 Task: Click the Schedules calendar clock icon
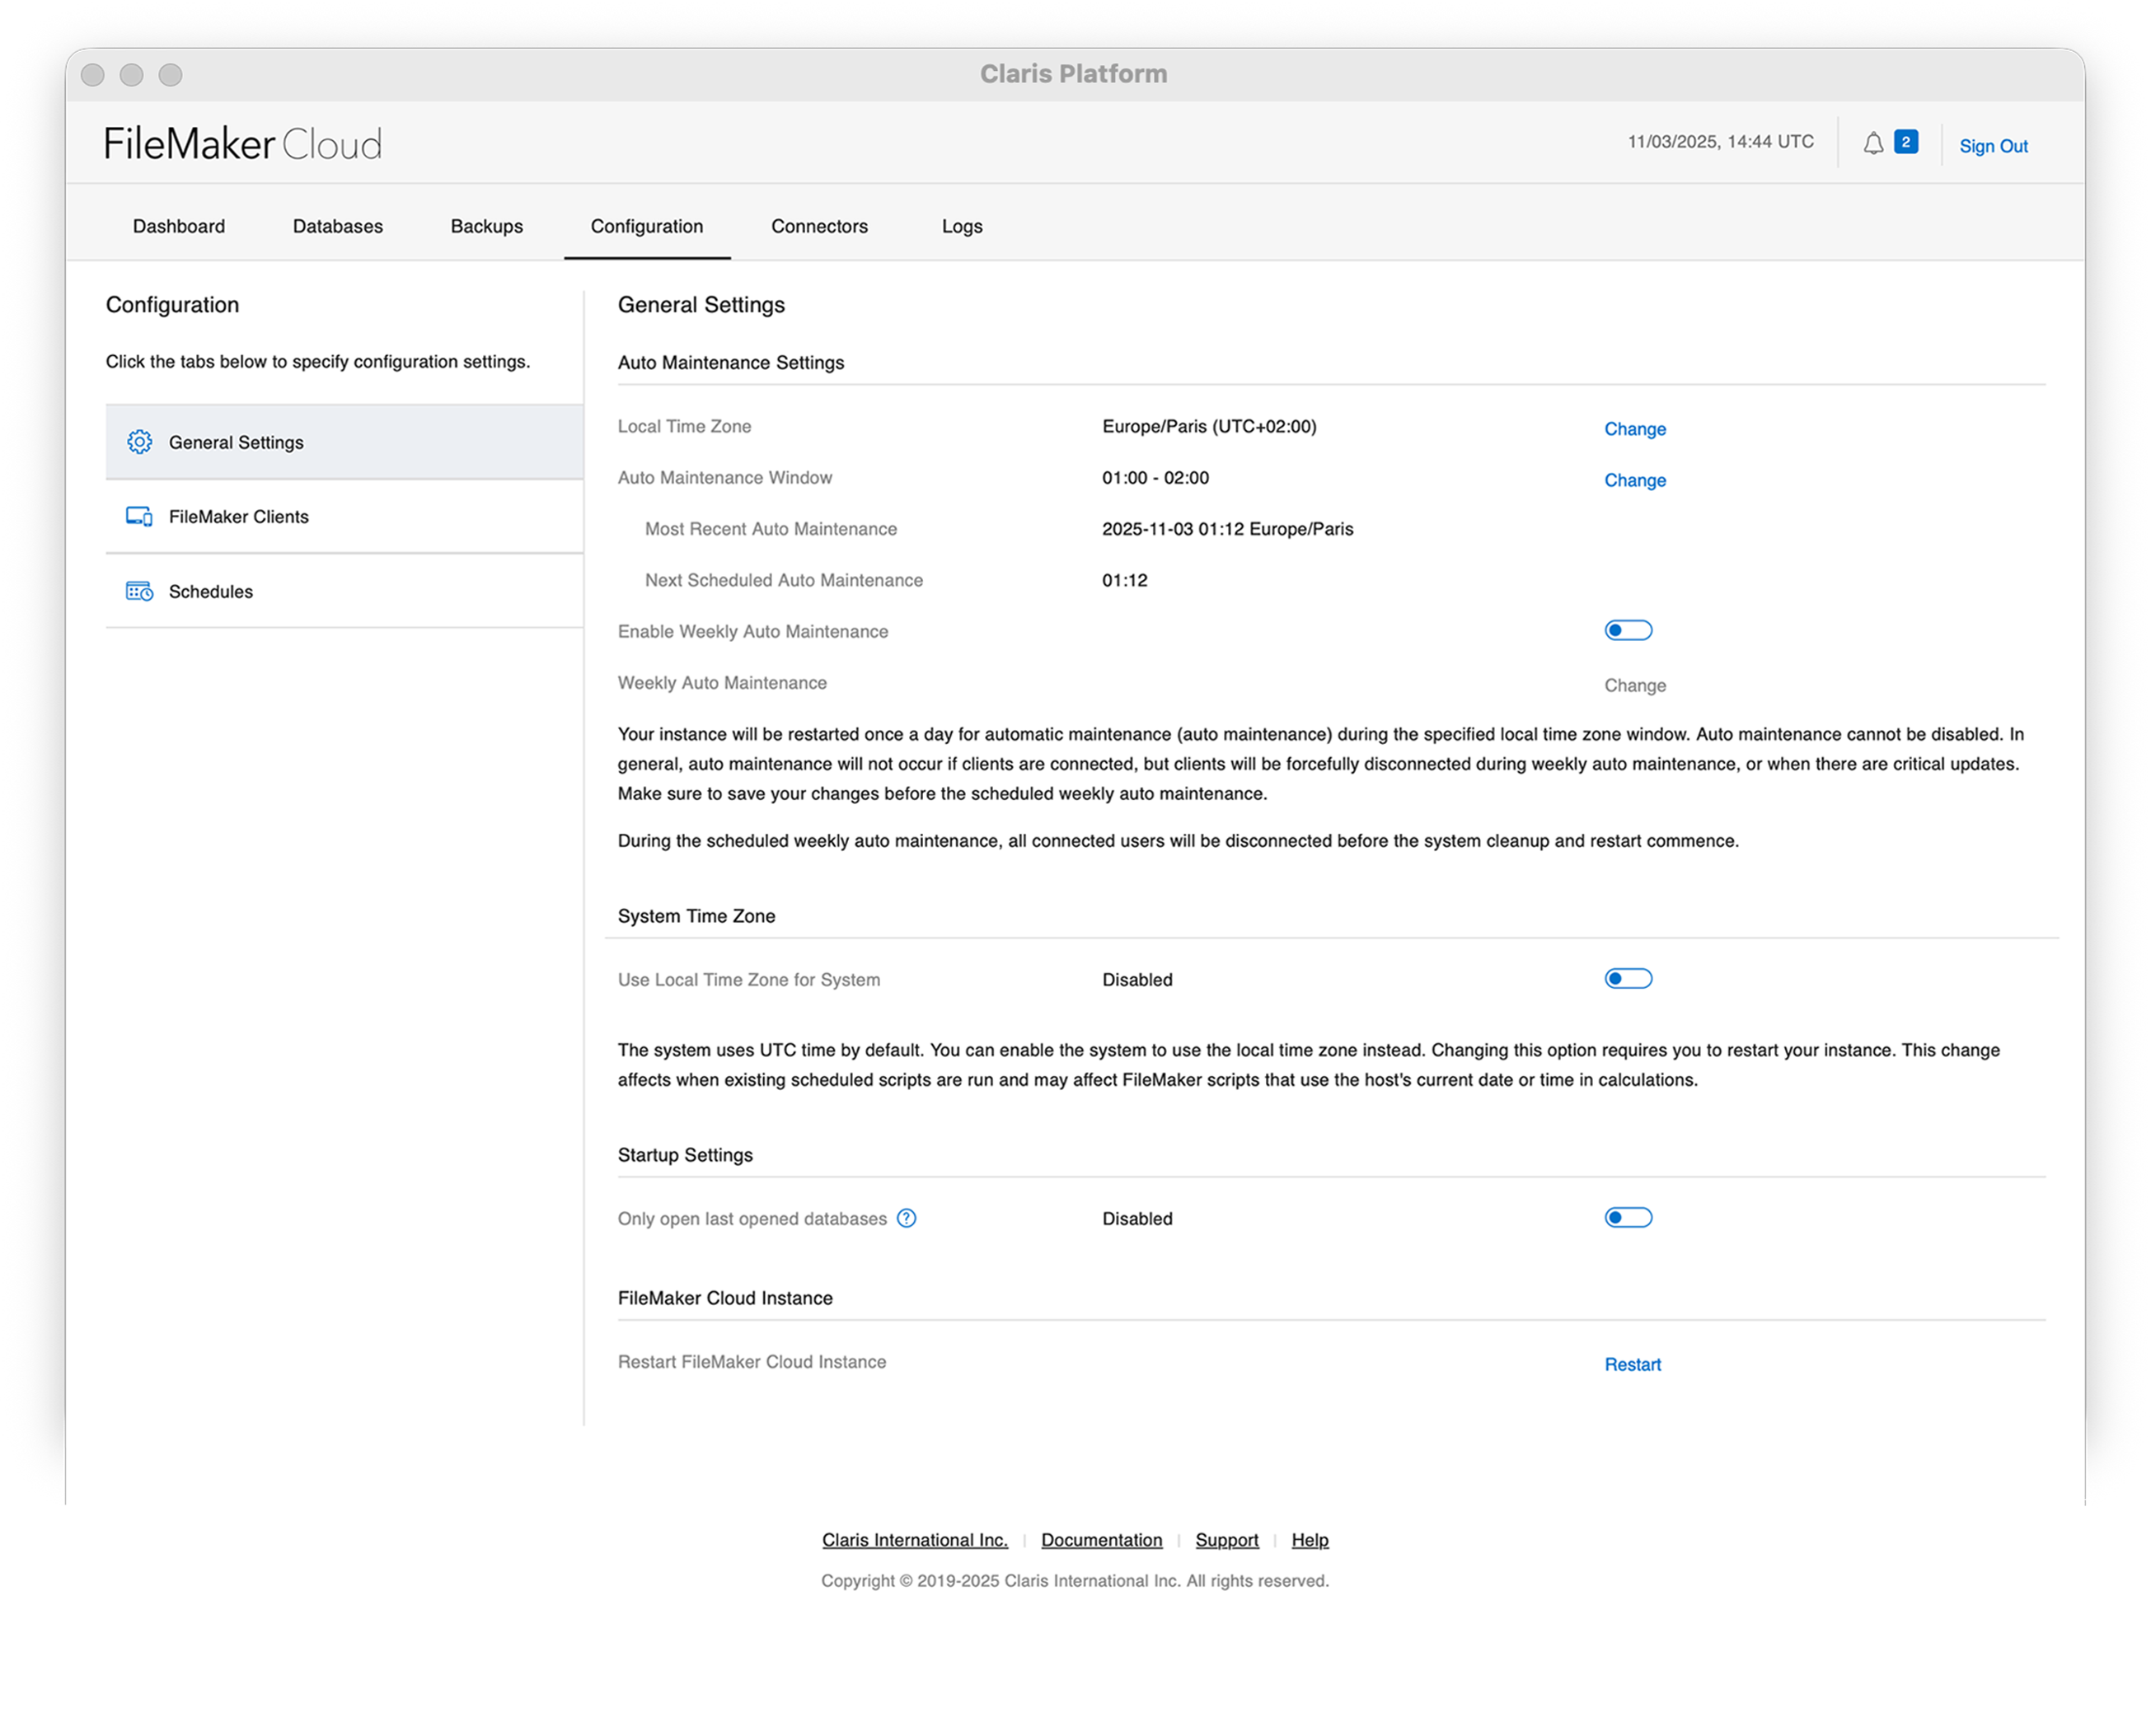139,591
